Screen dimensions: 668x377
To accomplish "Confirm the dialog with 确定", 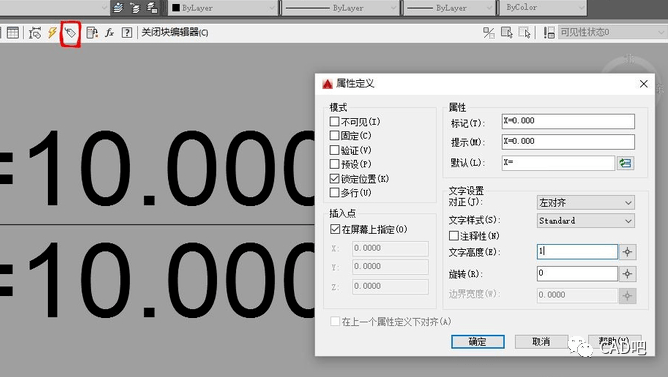I will (x=478, y=342).
